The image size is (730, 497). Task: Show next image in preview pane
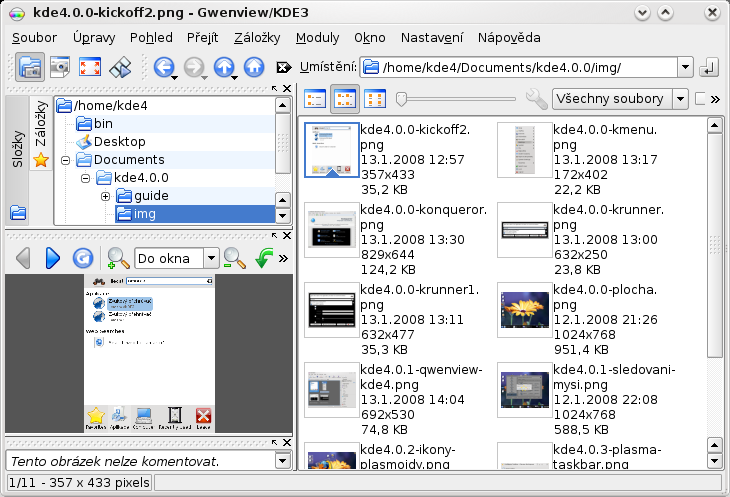pos(53,258)
